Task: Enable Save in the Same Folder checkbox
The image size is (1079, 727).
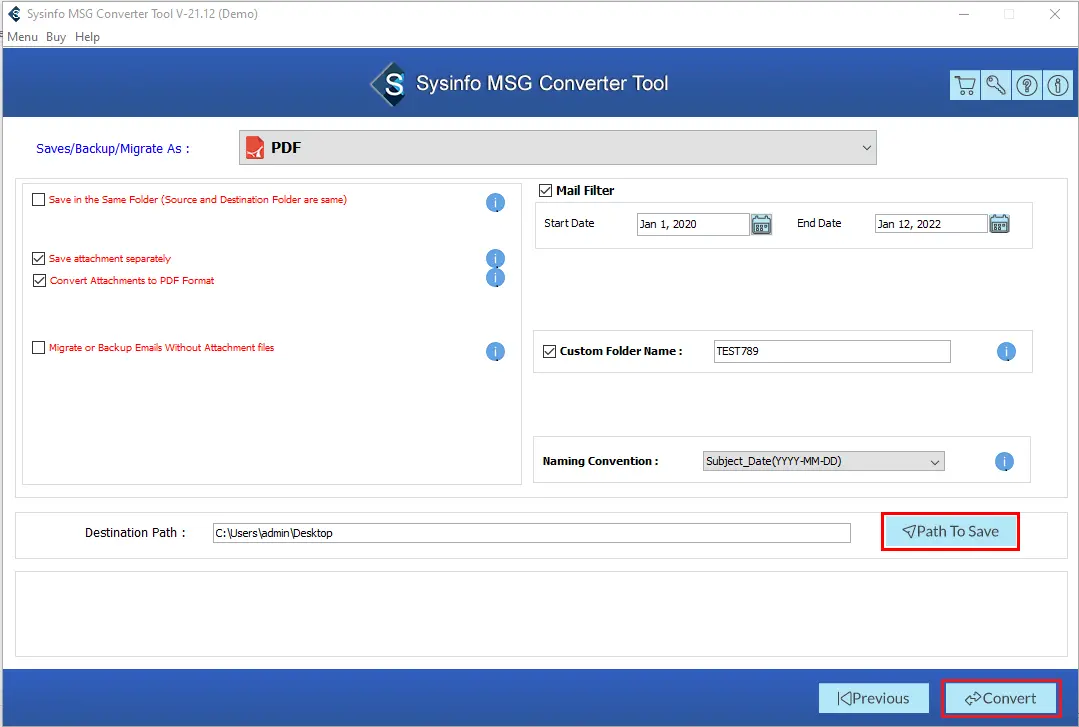Action: click(x=39, y=200)
